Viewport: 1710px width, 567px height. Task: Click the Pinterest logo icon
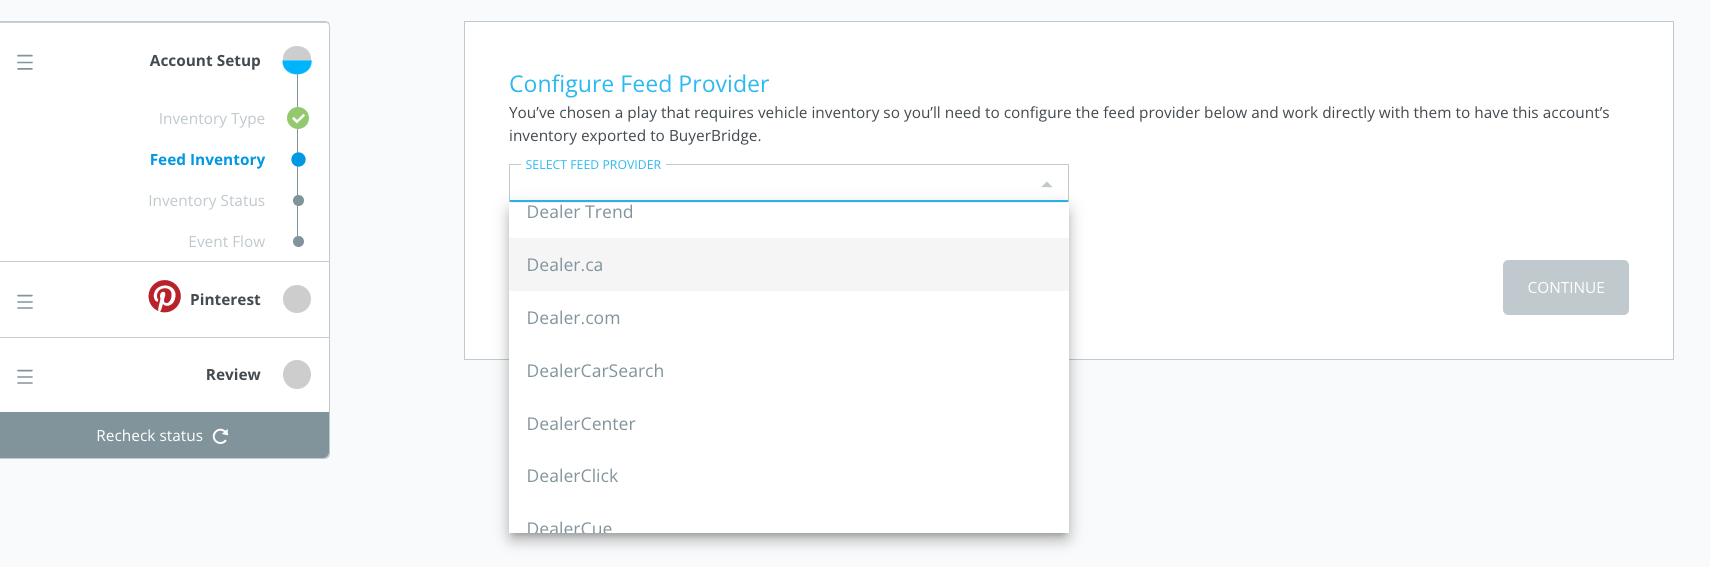coord(165,297)
